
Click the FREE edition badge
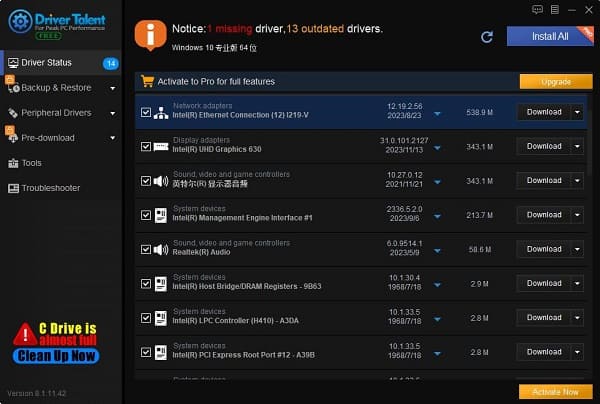(x=48, y=36)
